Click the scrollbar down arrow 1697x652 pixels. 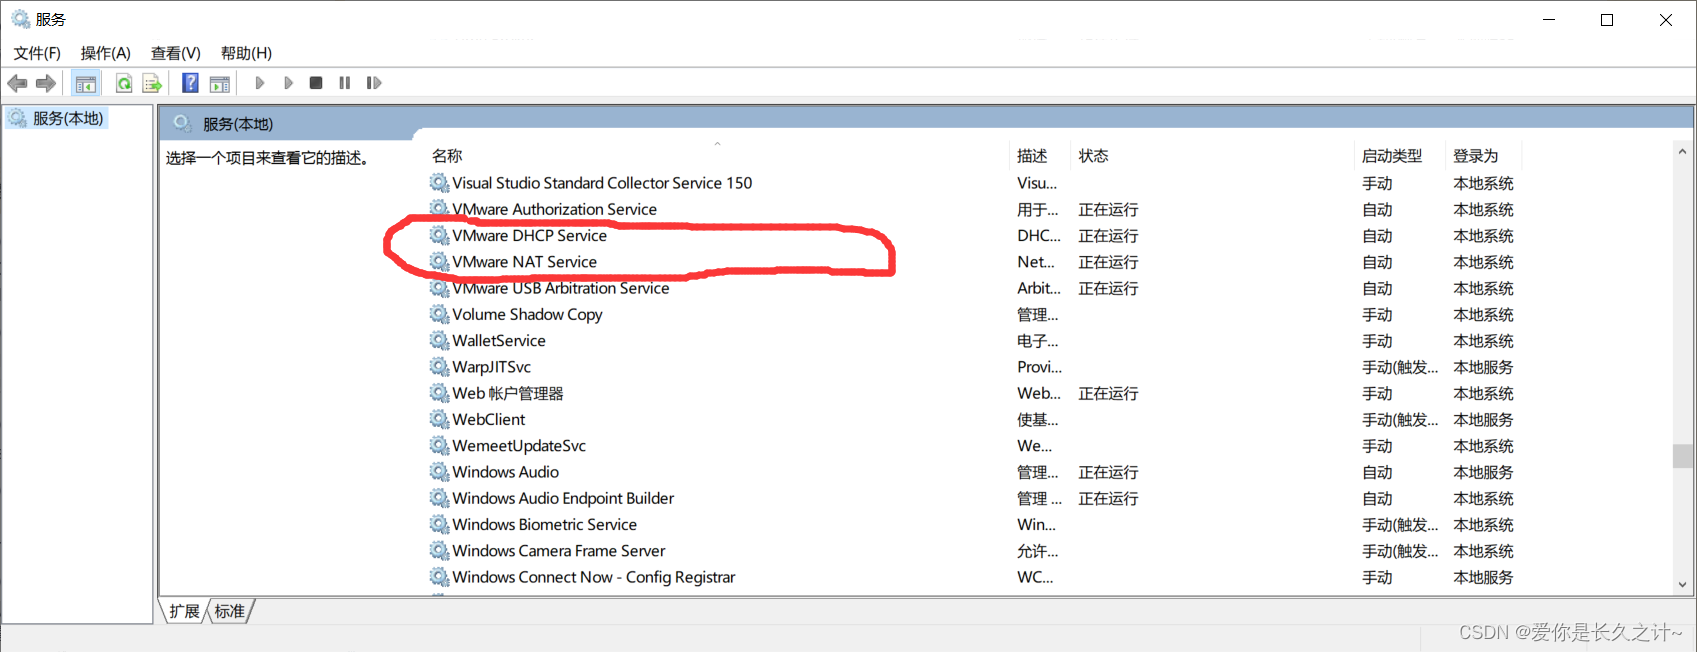coord(1682,585)
